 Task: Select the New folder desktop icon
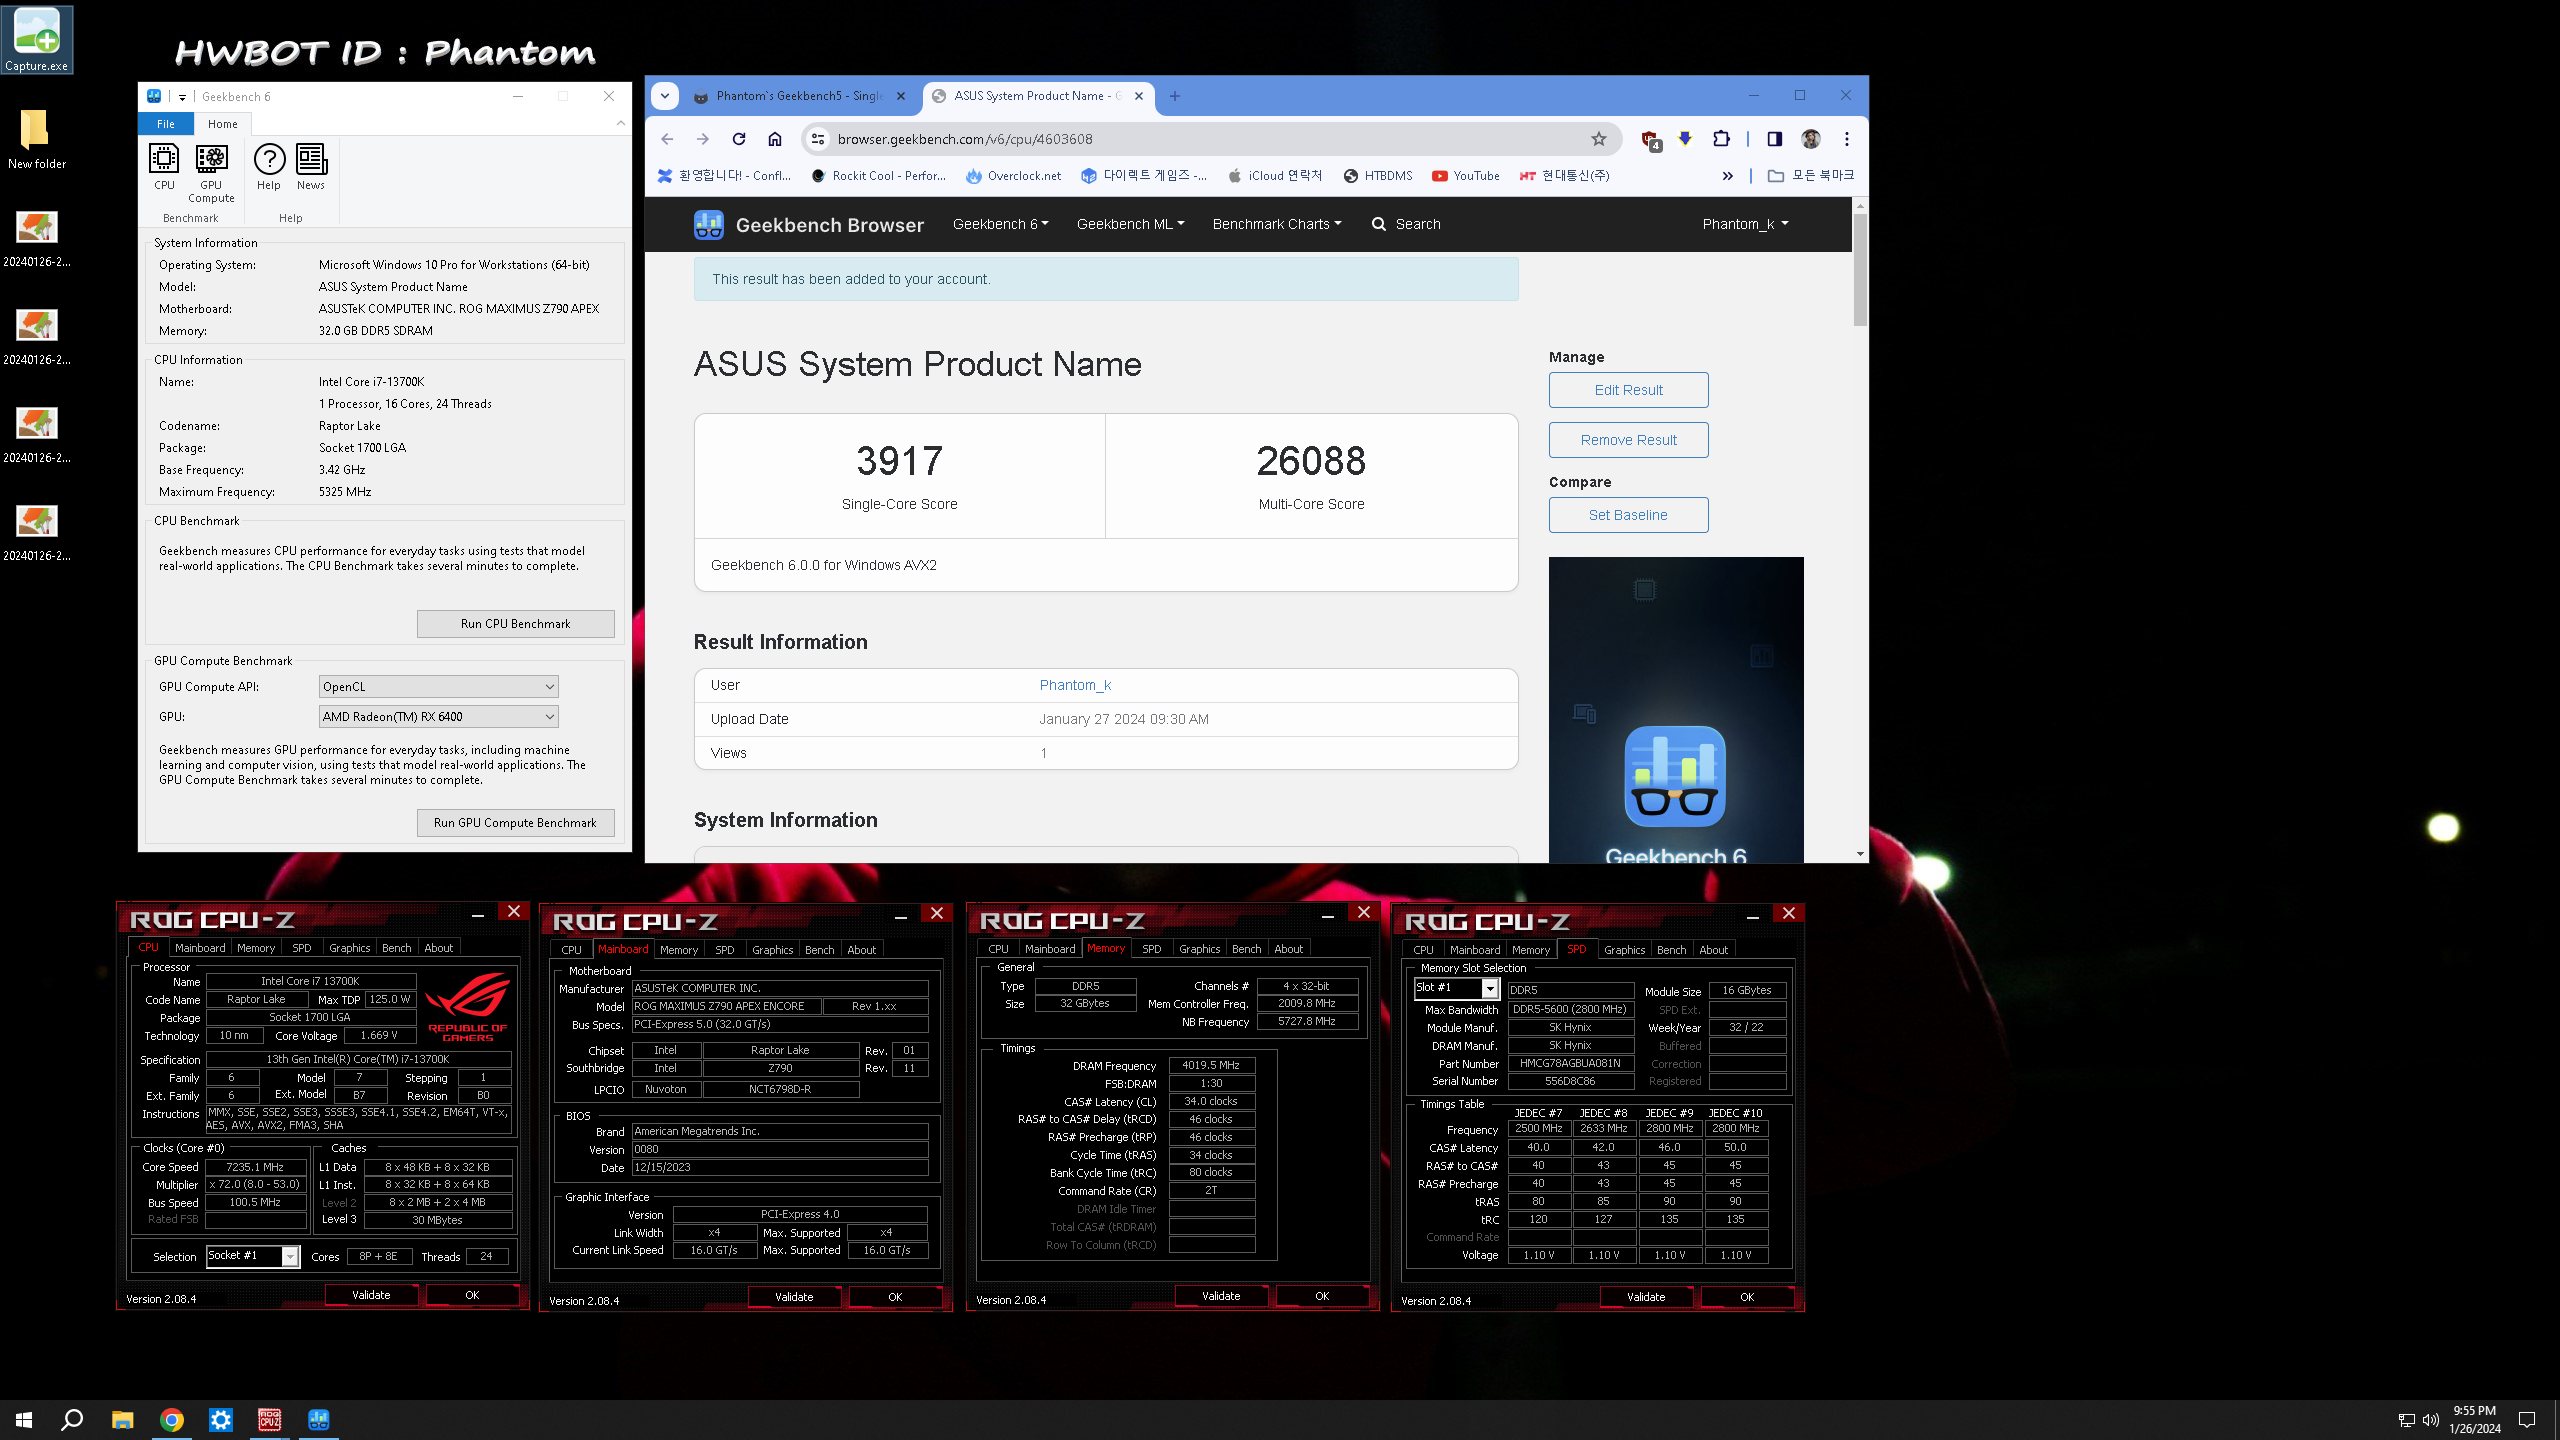coord(37,139)
